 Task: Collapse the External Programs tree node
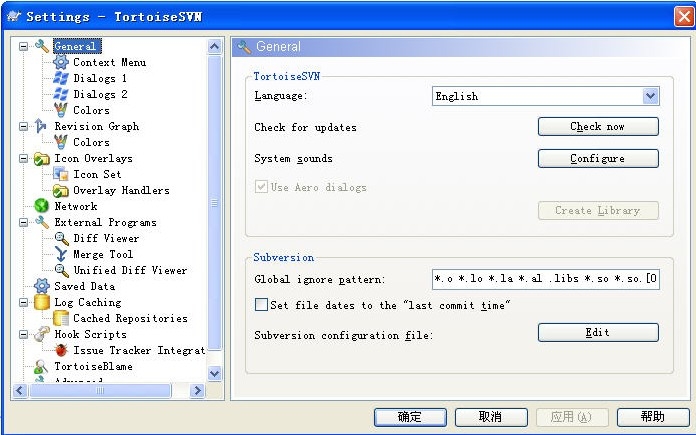pyautogui.click(x=24, y=222)
